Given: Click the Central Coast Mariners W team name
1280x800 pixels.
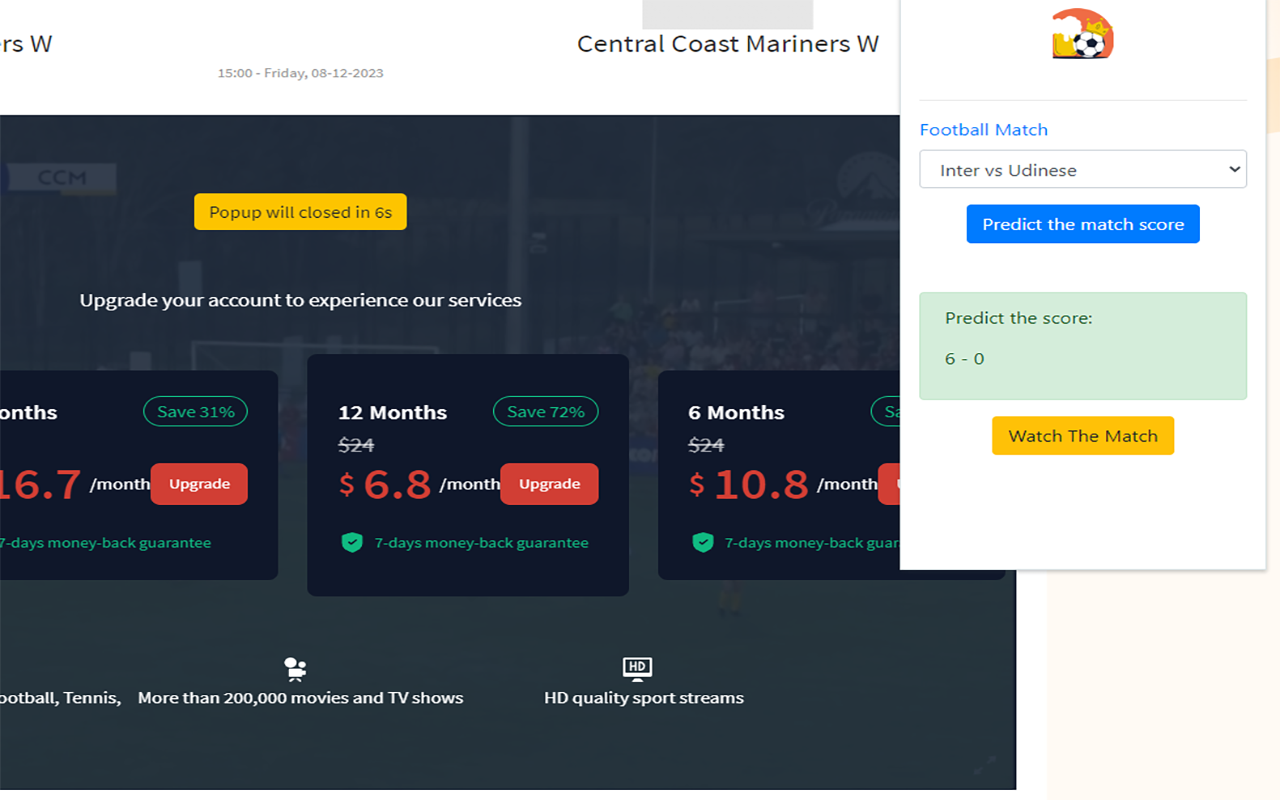Looking at the screenshot, I should [x=728, y=44].
